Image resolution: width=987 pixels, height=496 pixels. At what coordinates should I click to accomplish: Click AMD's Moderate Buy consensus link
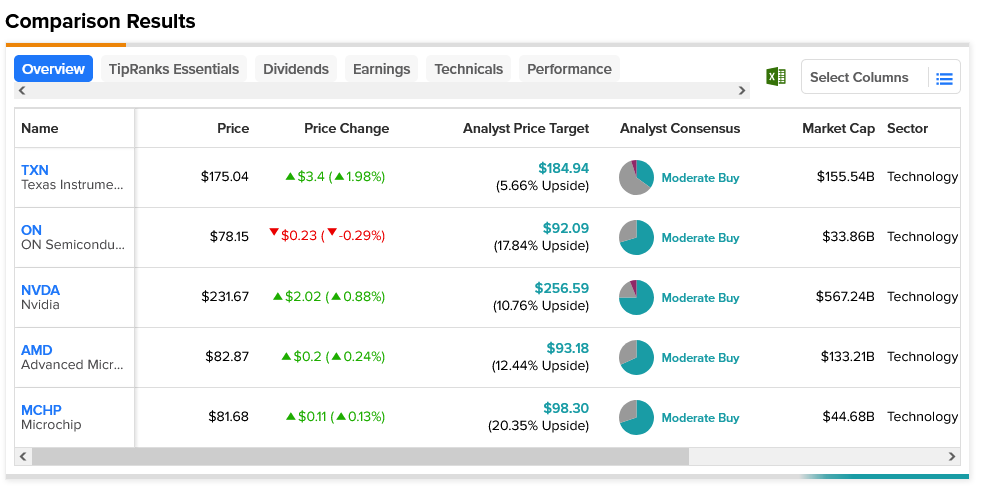[700, 358]
